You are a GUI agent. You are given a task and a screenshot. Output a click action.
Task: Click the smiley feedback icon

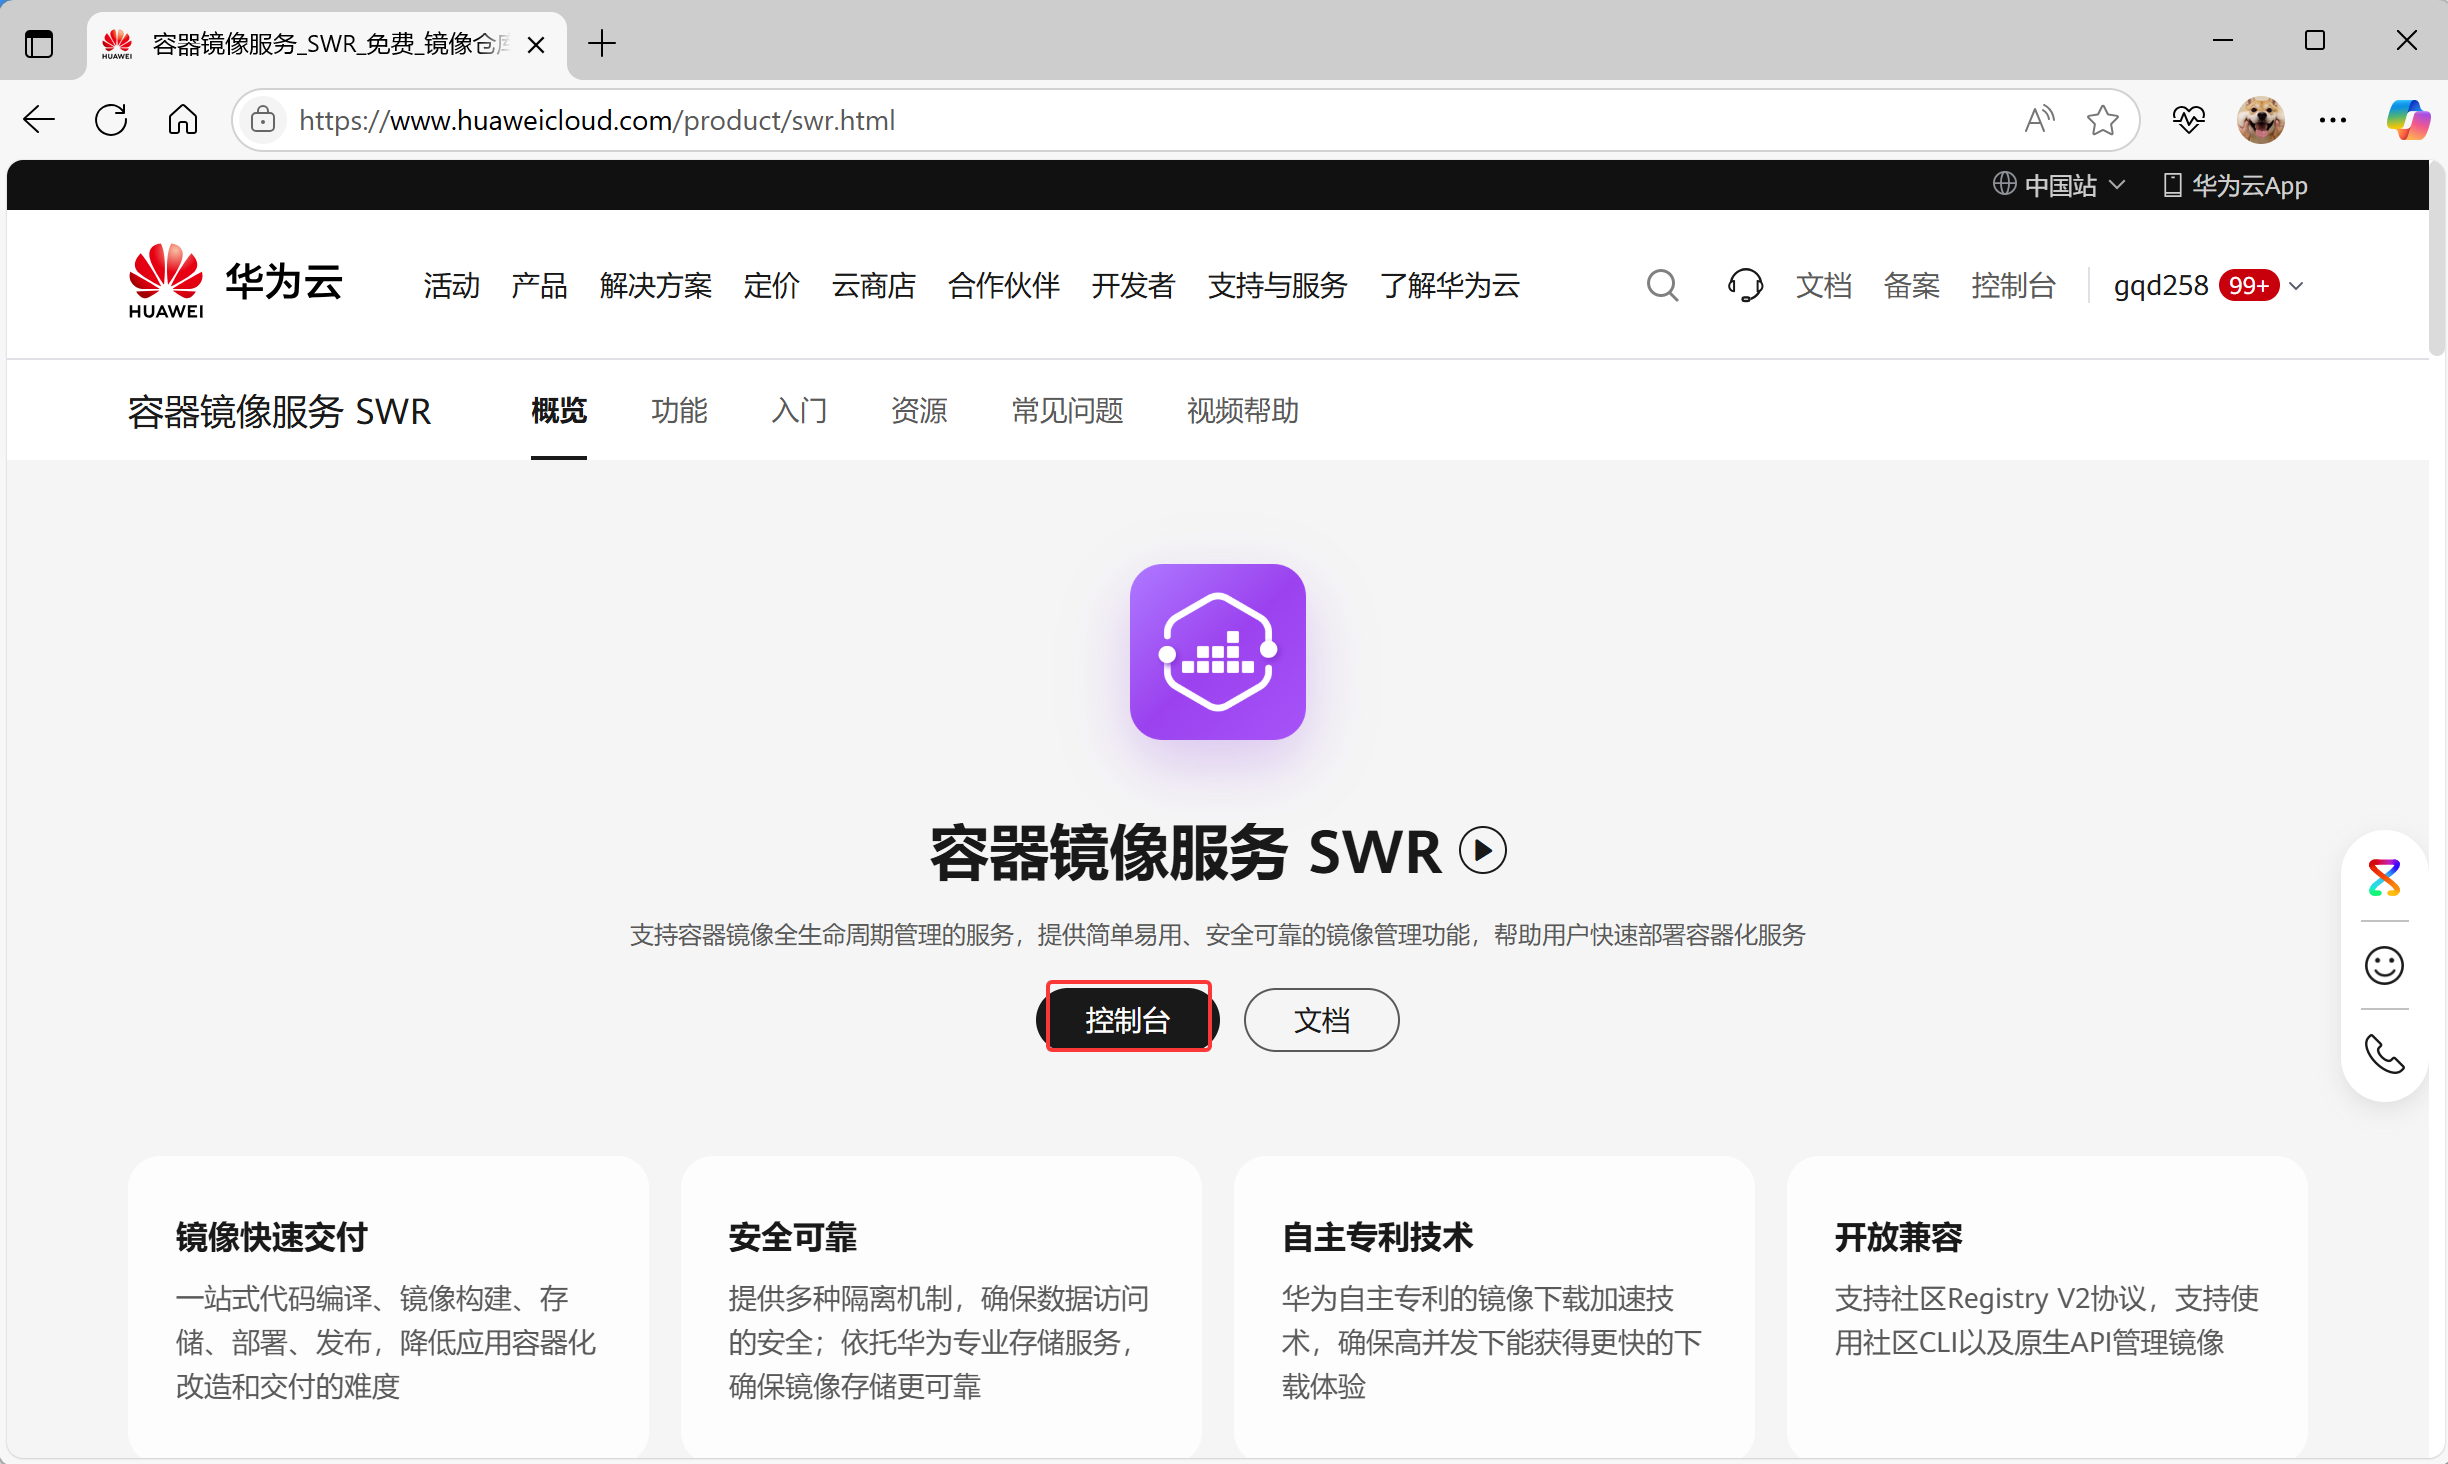click(2384, 965)
